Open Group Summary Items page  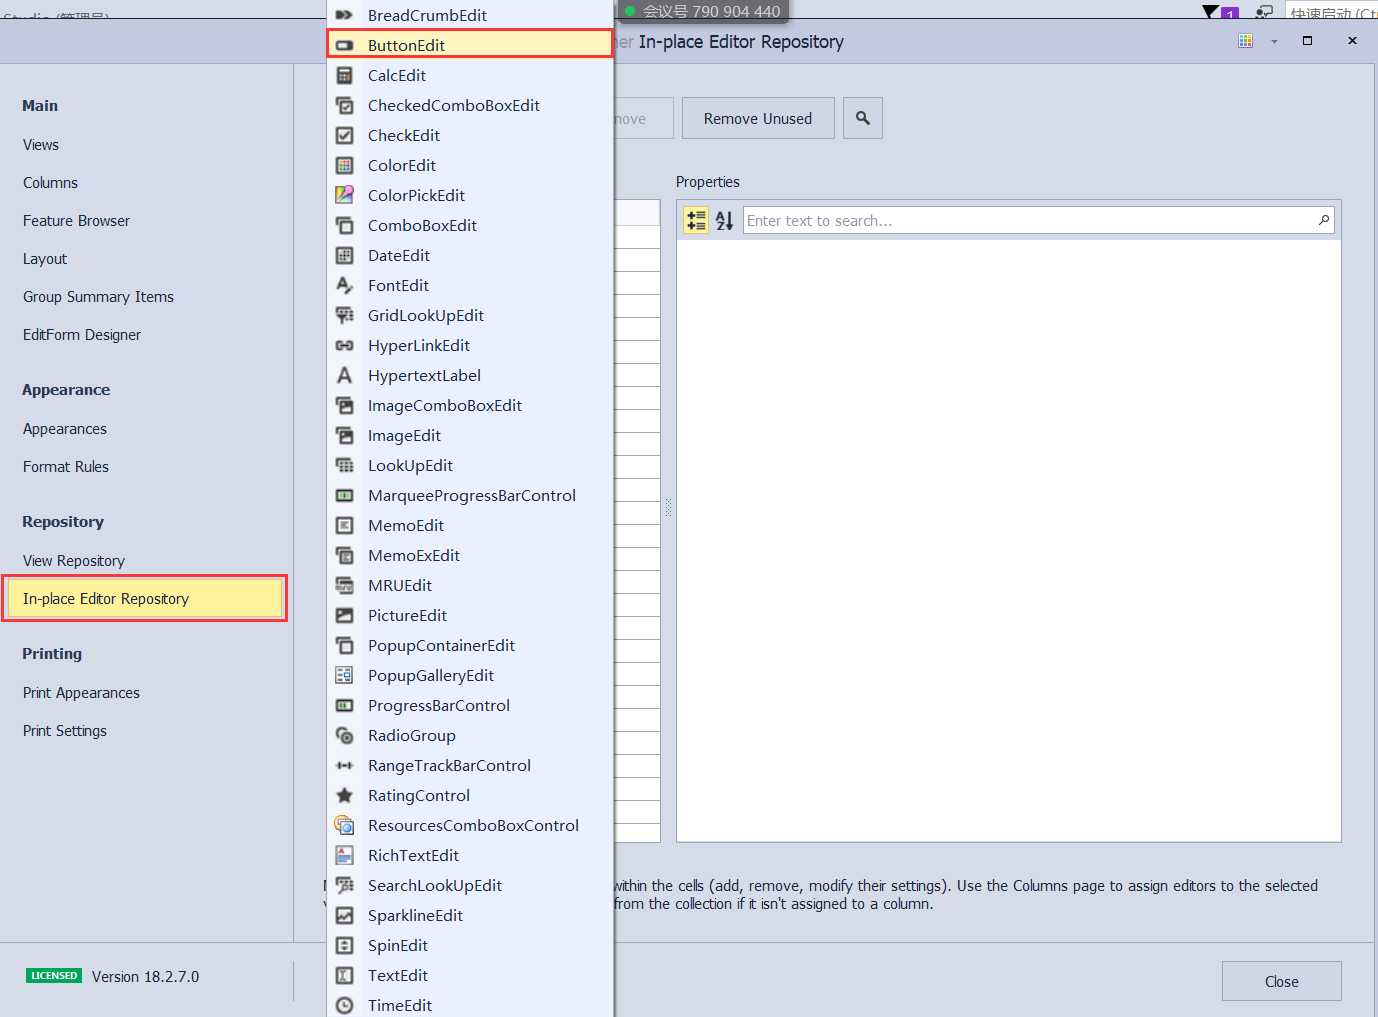[x=98, y=297]
